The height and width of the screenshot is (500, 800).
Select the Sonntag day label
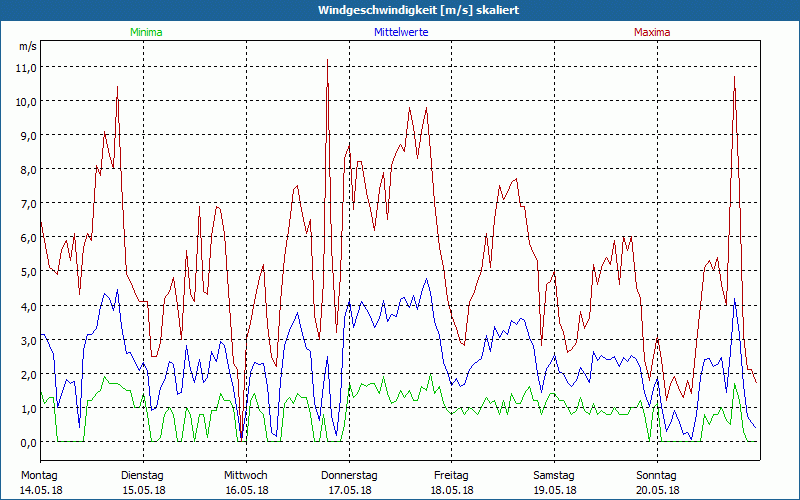point(656,475)
